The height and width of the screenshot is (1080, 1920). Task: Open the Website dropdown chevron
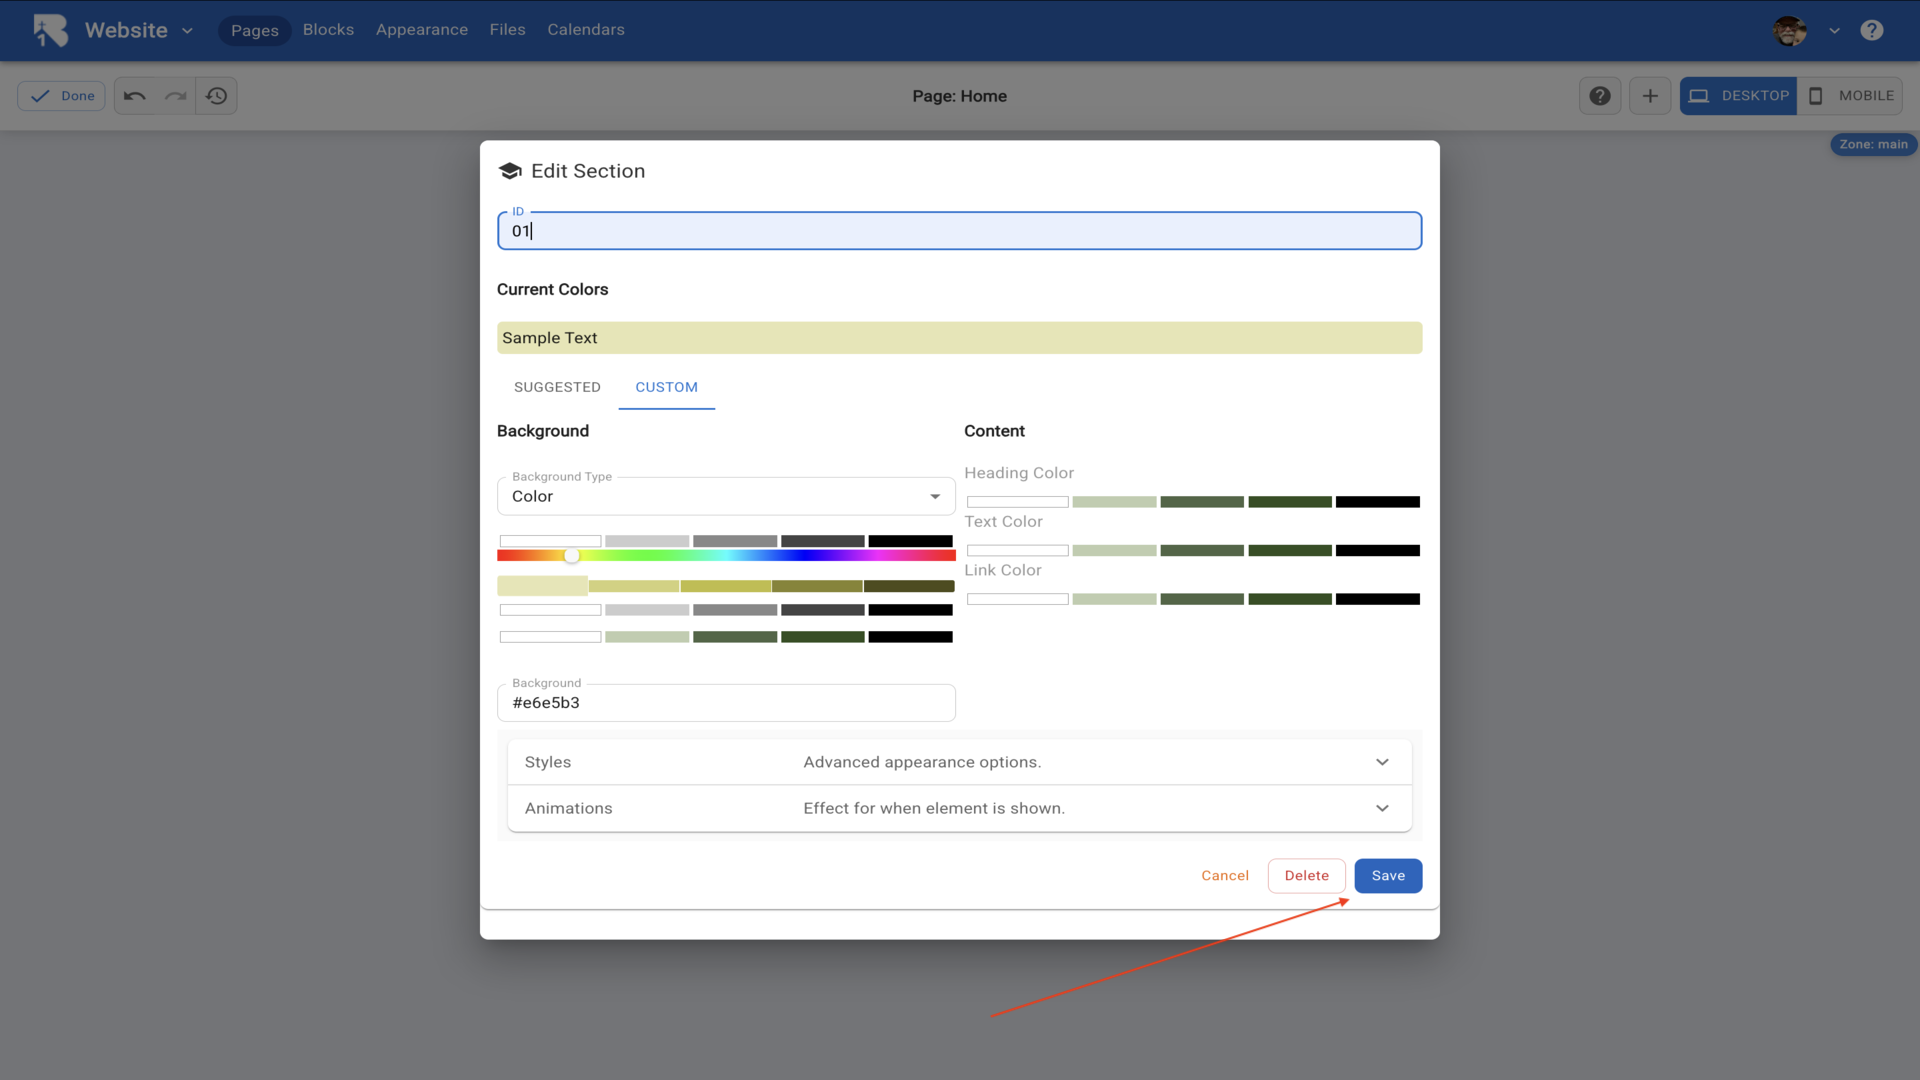click(187, 31)
